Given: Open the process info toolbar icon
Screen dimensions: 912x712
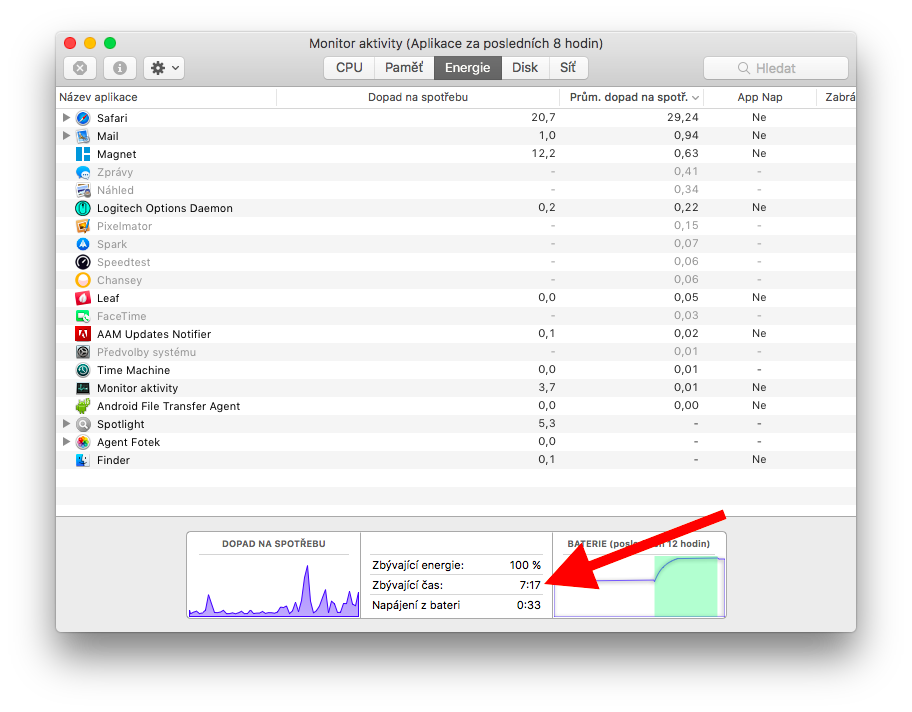Looking at the screenshot, I should [x=120, y=68].
